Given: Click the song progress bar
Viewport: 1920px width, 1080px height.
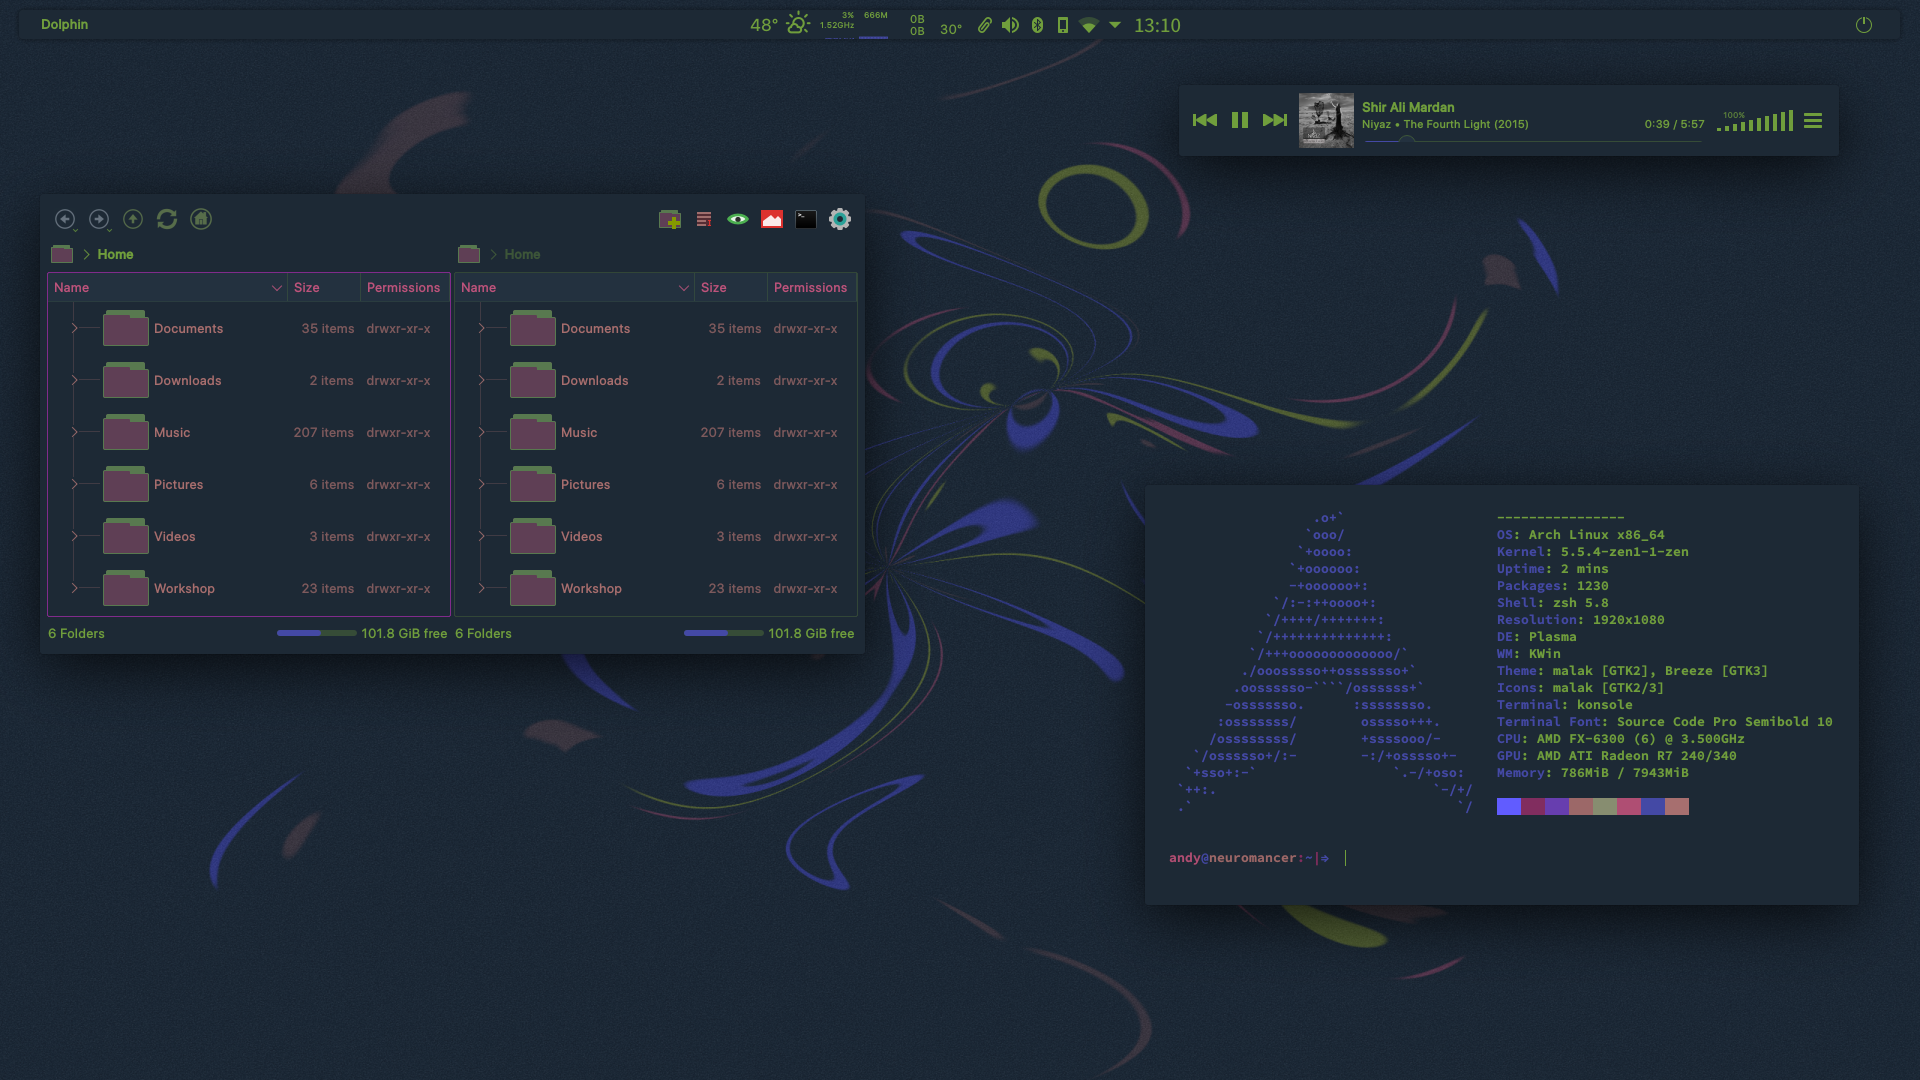Looking at the screenshot, I should point(1532,142).
